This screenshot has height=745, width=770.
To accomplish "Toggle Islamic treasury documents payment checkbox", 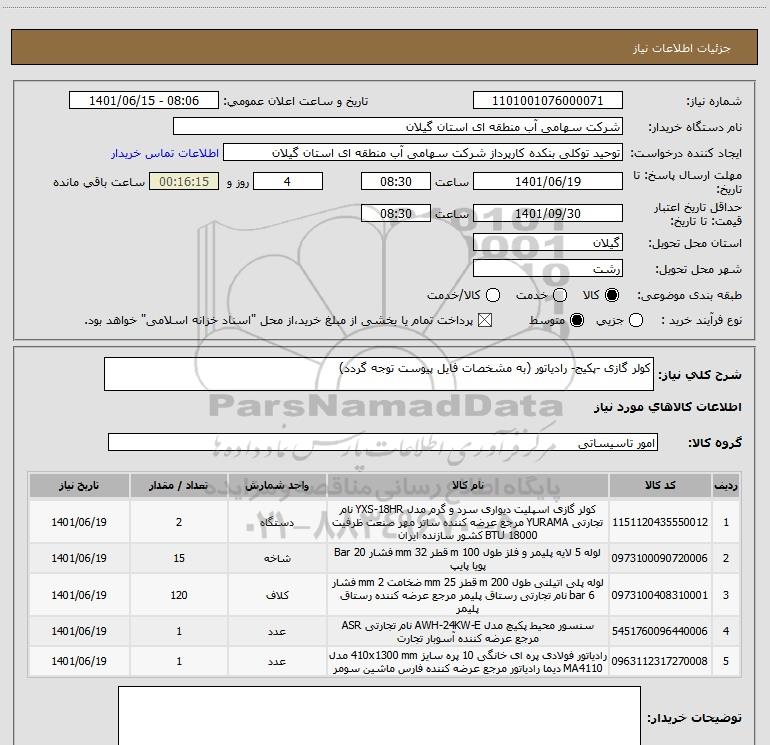I will [x=485, y=320].
